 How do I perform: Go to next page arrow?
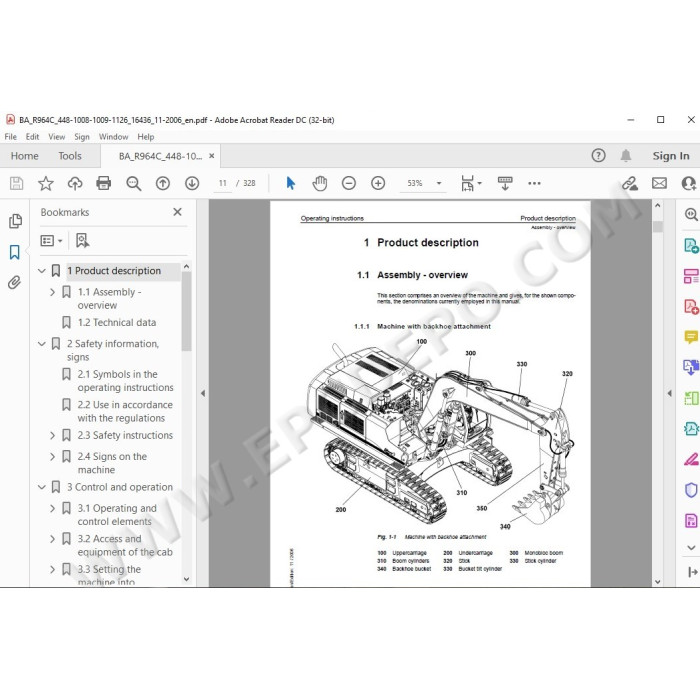(x=192, y=183)
